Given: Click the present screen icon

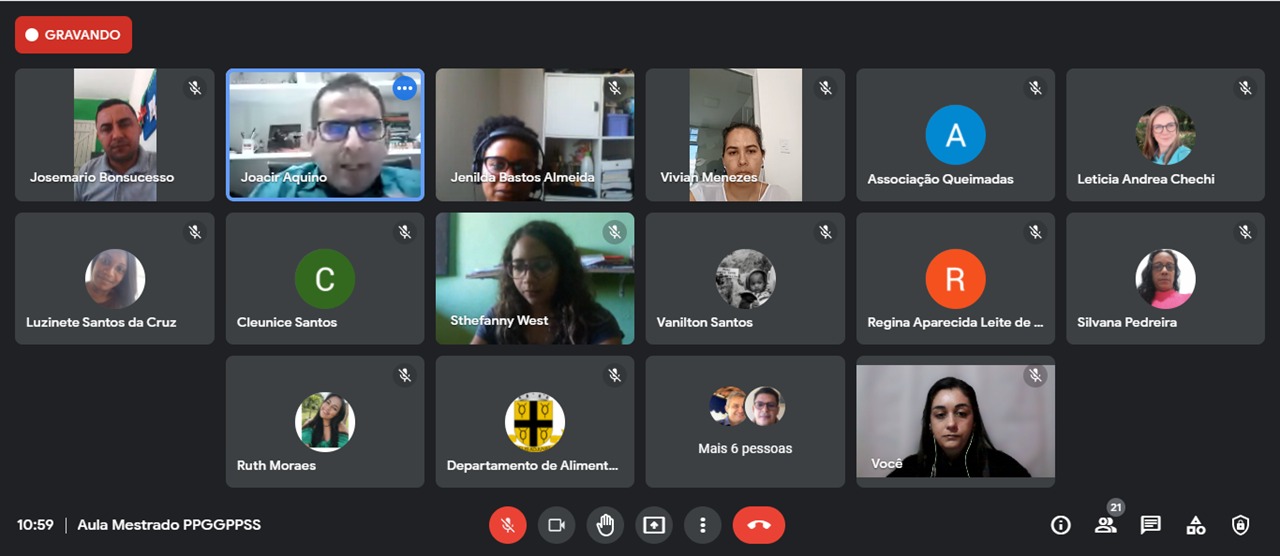Looking at the screenshot, I should click(x=654, y=525).
